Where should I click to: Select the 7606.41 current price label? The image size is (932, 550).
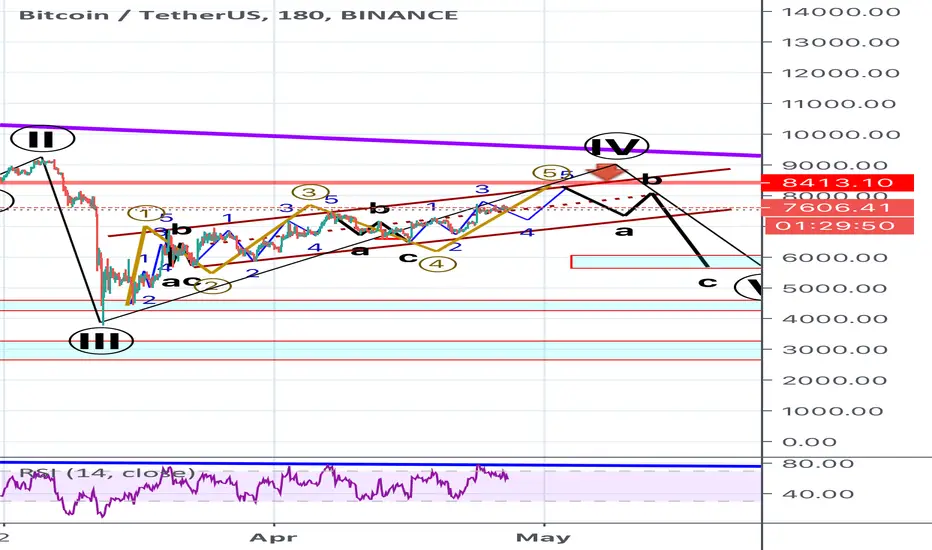pyautogui.click(x=838, y=208)
